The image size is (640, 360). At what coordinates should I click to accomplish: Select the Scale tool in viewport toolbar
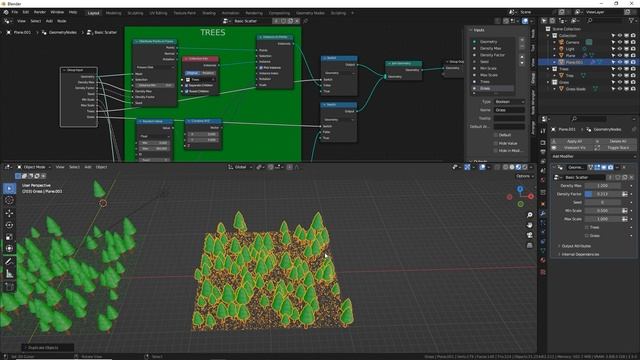[9, 237]
